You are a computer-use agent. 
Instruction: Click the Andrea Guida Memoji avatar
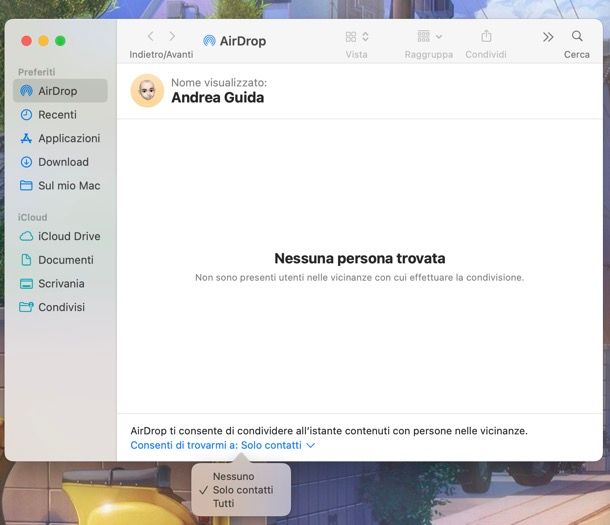(x=147, y=91)
